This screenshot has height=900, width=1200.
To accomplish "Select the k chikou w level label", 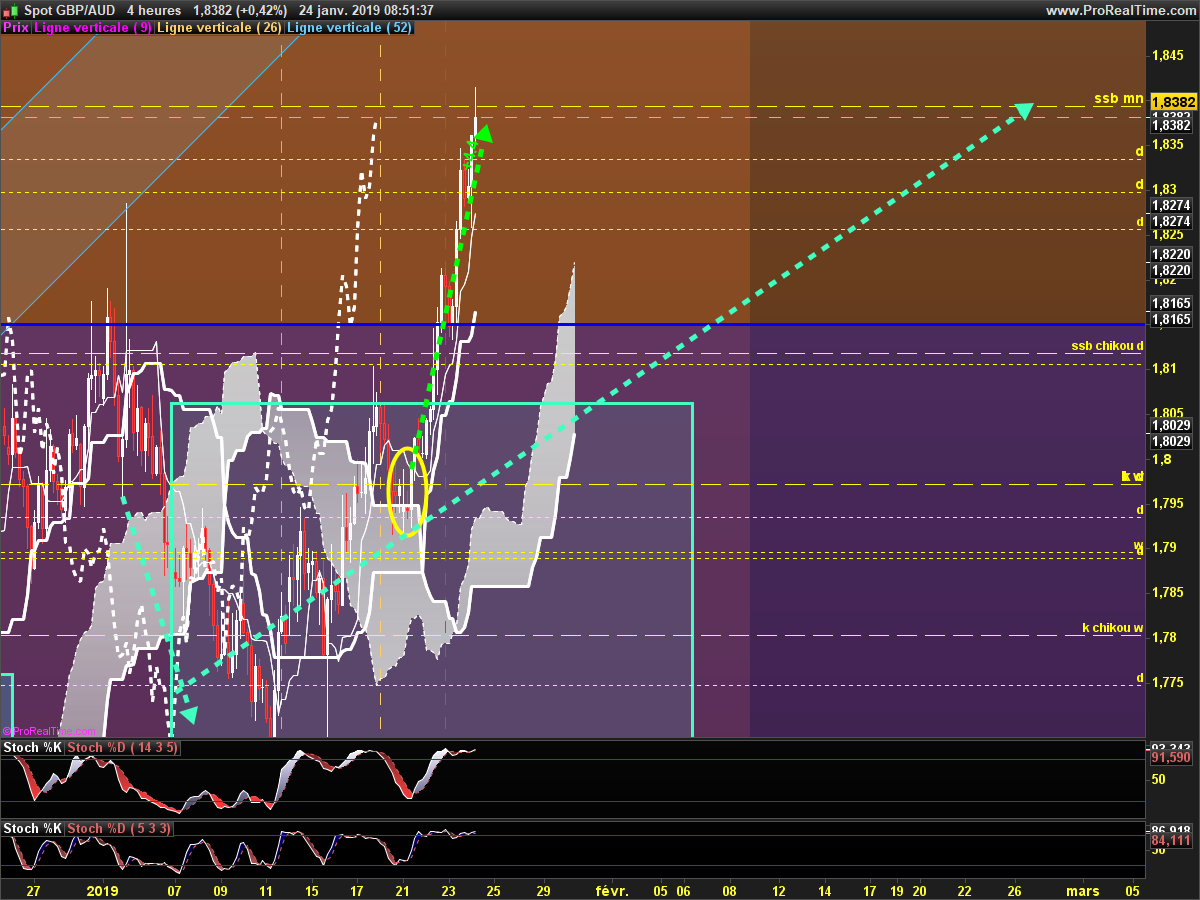I will coord(1112,628).
